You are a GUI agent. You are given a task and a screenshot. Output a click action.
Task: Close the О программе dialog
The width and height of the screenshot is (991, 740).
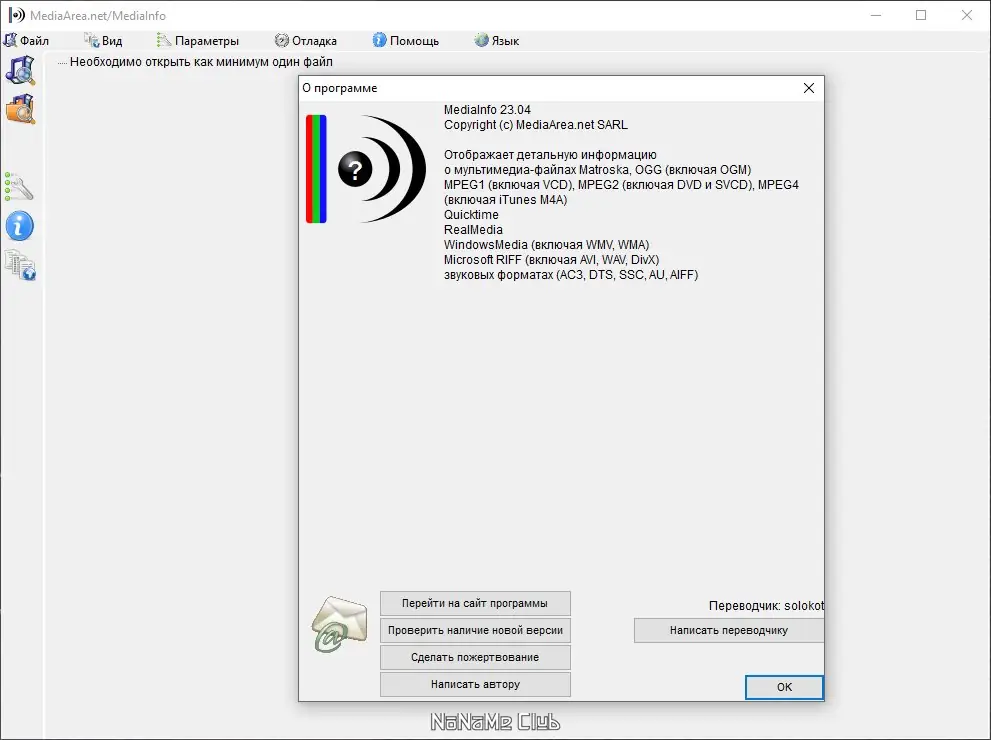click(x=809, y=88)
